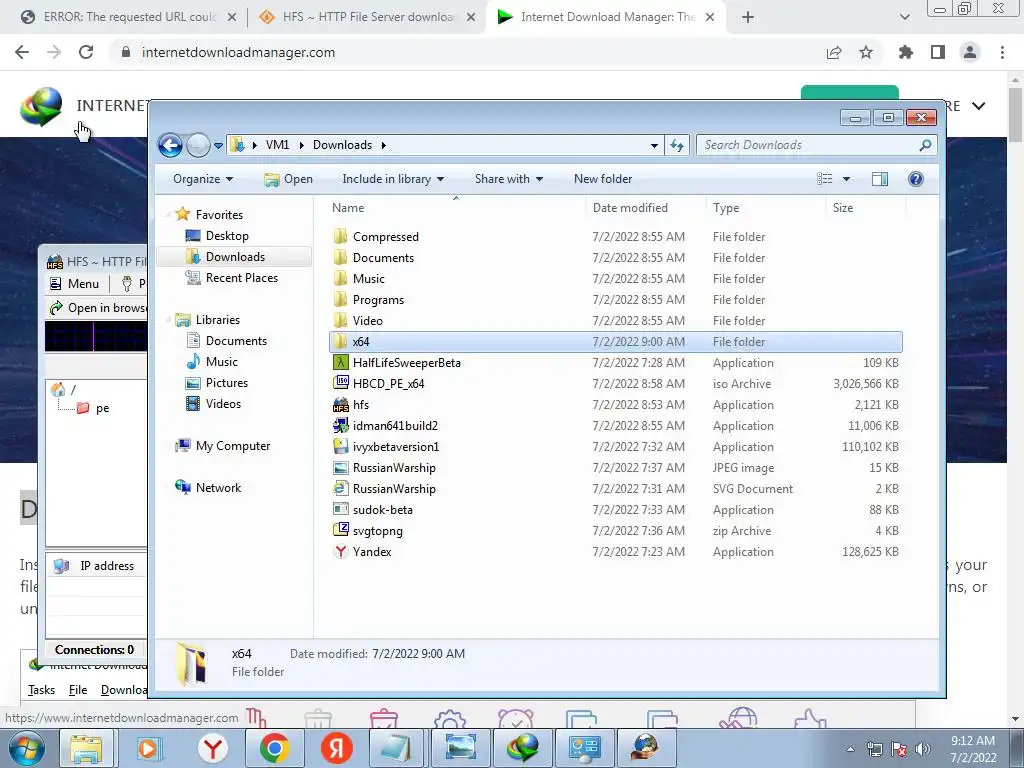Select RussianWarship JPEG image icon

340,468
